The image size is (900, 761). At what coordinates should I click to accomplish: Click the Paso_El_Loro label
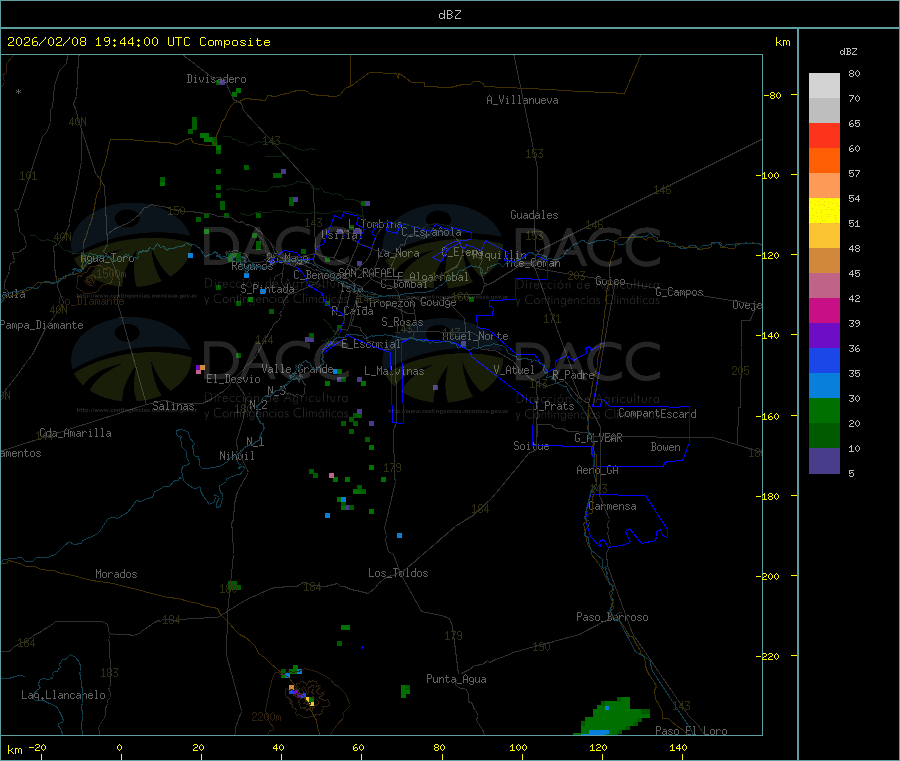tap(691, 731)
